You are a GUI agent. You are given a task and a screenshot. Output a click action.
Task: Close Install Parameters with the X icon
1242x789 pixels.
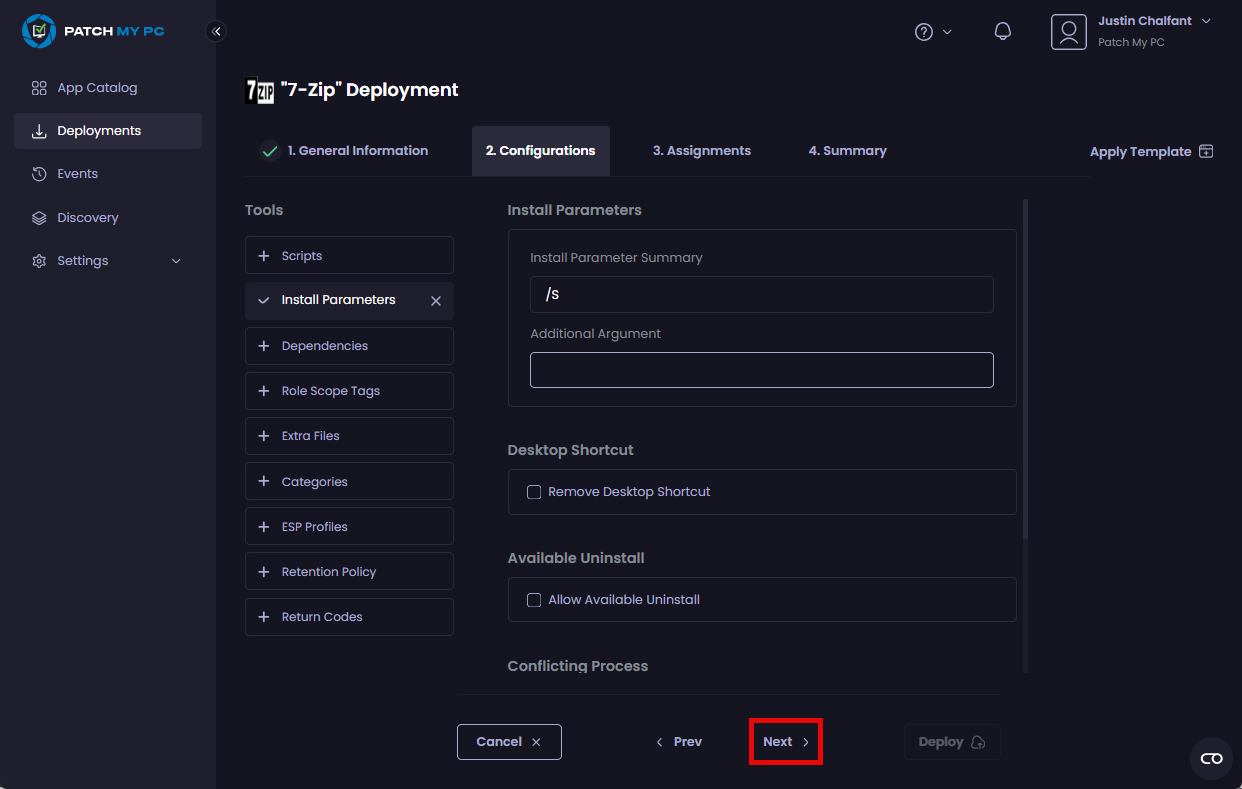pyautogui.click(x=436, y=301)
